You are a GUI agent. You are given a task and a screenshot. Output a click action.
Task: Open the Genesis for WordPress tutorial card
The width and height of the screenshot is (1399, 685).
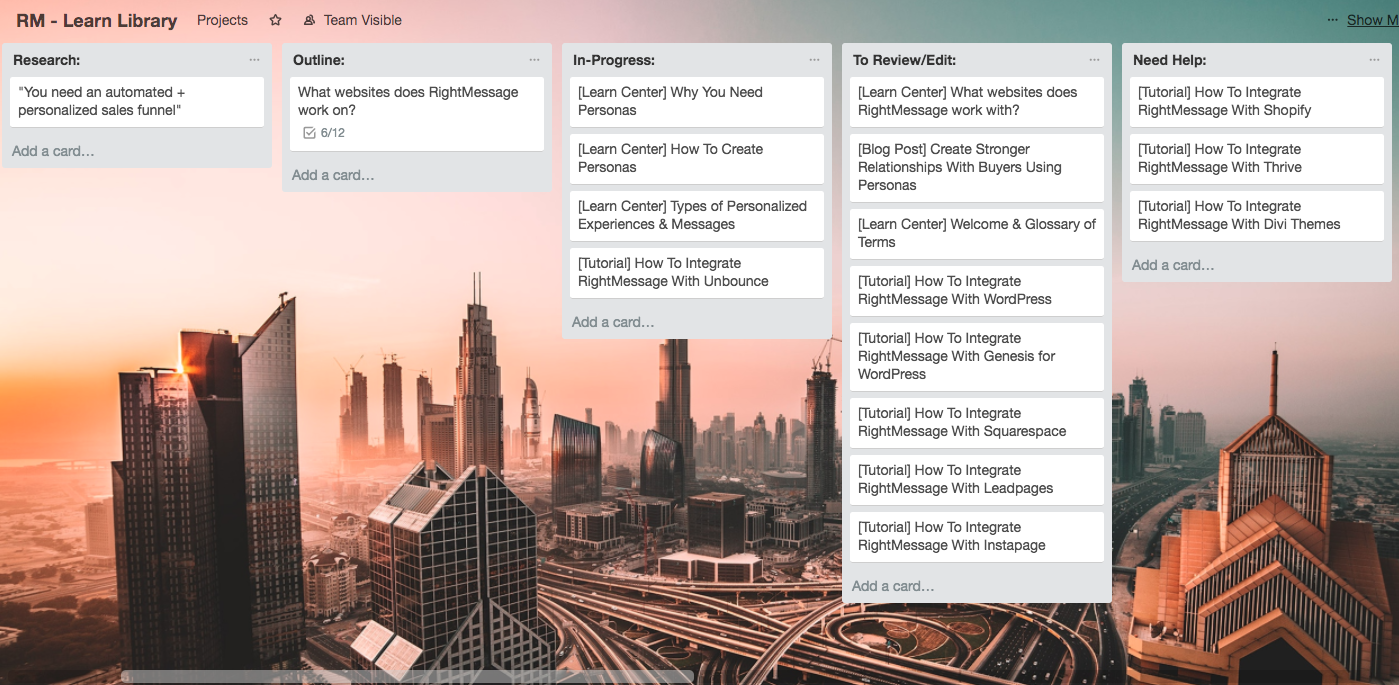click(x=977, y=357)
